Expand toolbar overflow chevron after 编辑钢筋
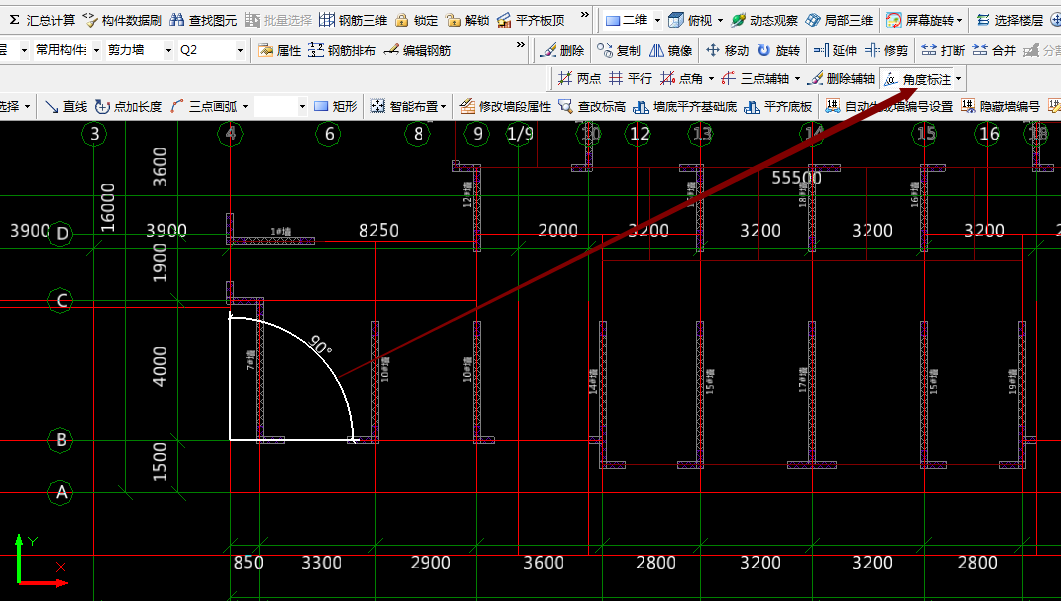Screen dimensions: 1061x601 click(520, 45)
